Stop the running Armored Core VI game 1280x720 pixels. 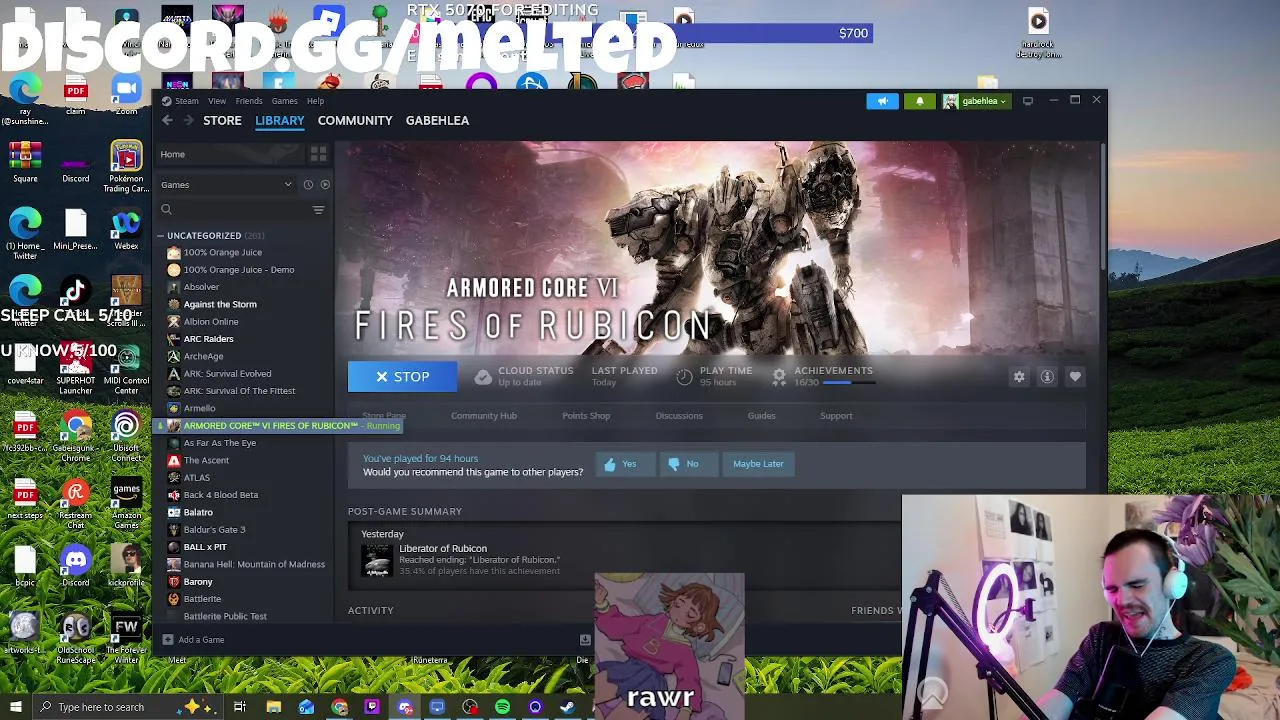click(402, 377)
